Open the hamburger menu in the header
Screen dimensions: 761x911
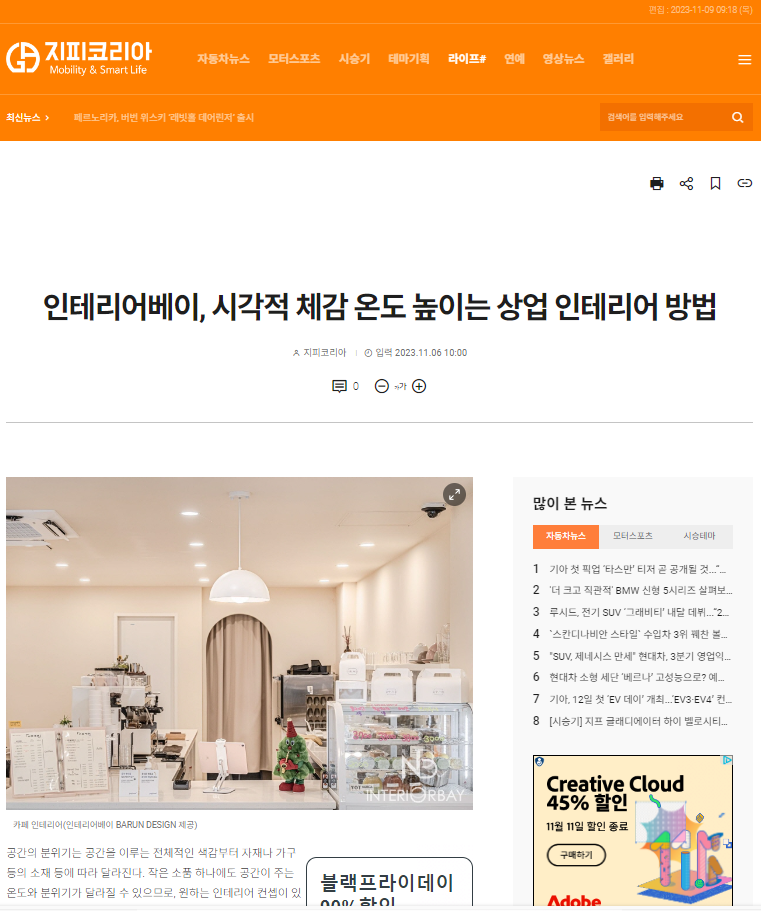pos(744,59)
